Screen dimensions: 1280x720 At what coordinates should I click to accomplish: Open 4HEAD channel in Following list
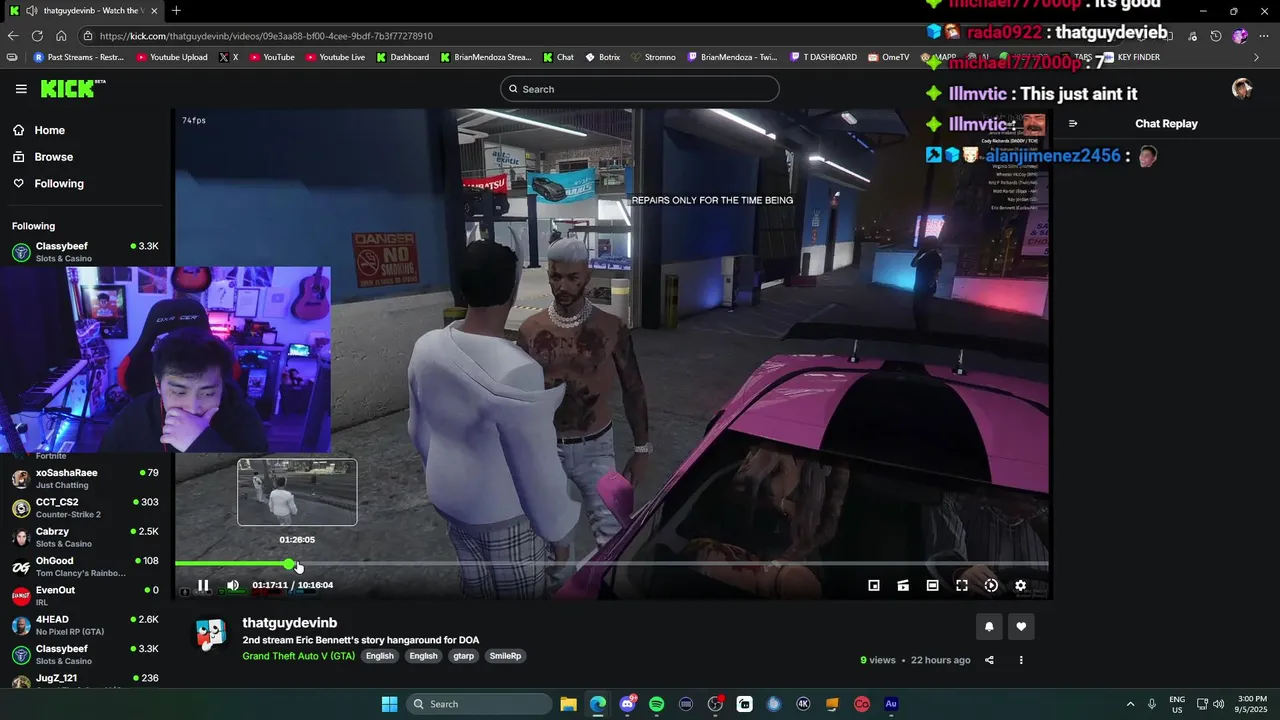[x=85, y=625]
